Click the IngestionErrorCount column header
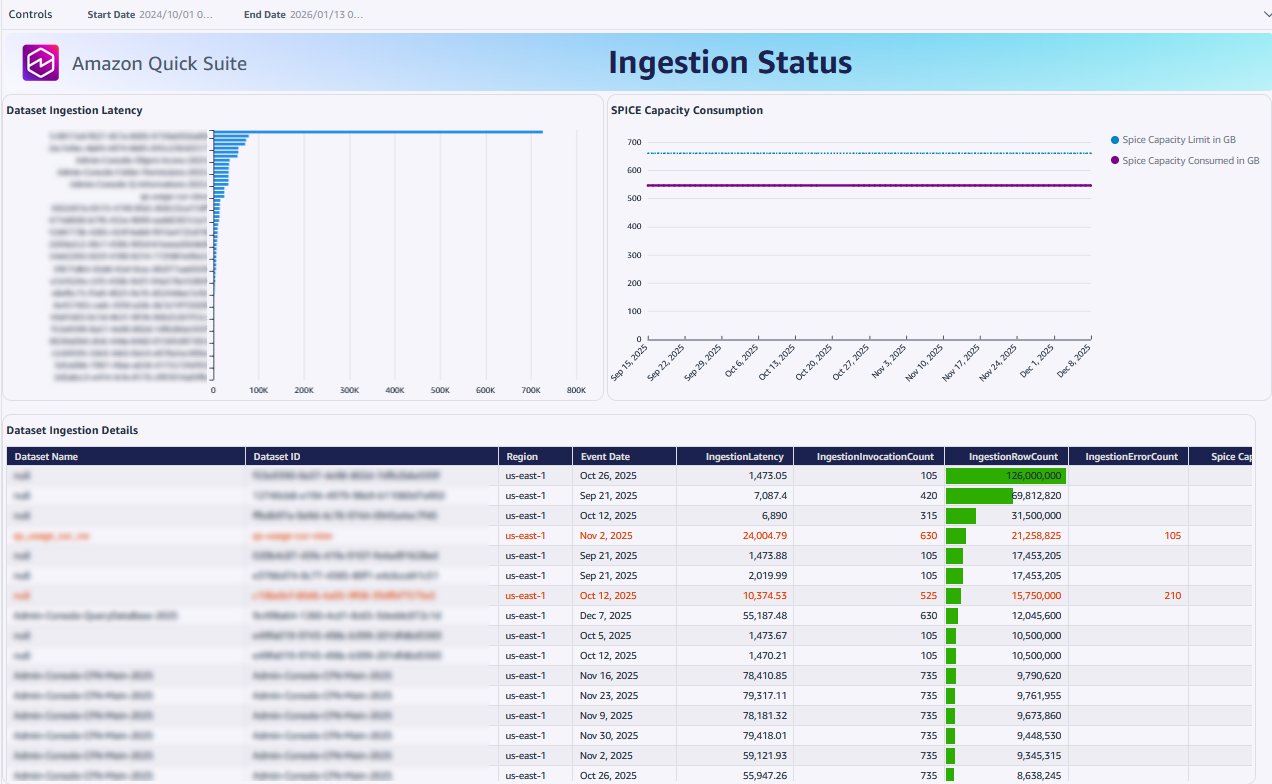This screenshot has height=784, width=1272. 1132,456
